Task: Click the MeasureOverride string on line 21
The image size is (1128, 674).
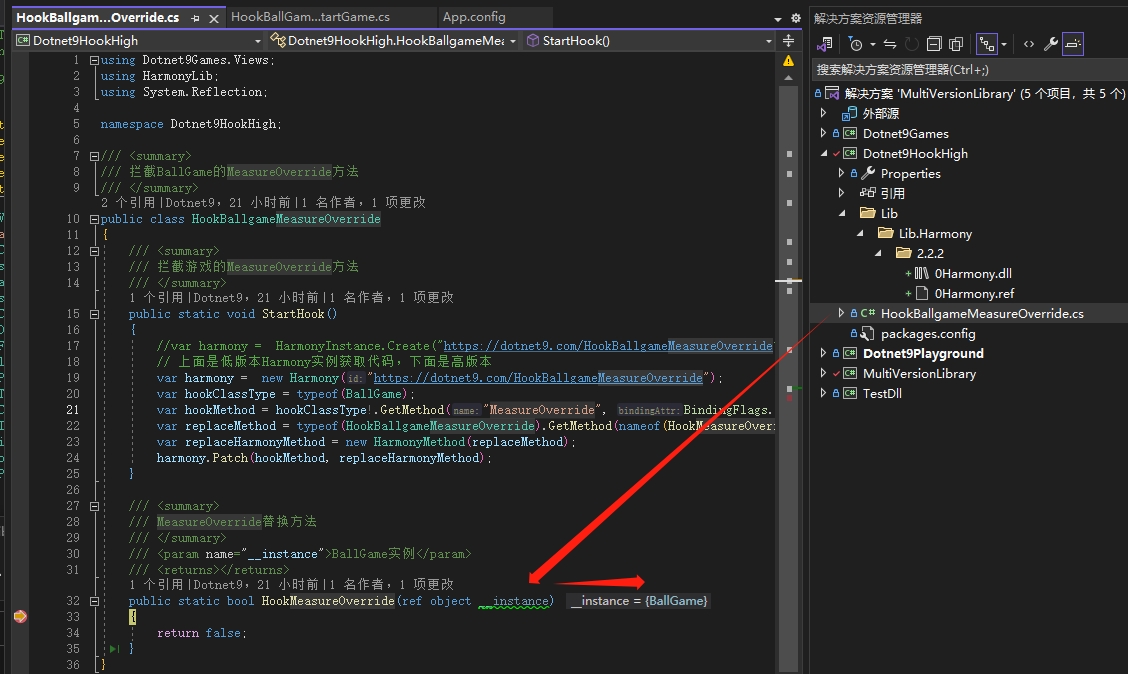Action: [542, 410]
